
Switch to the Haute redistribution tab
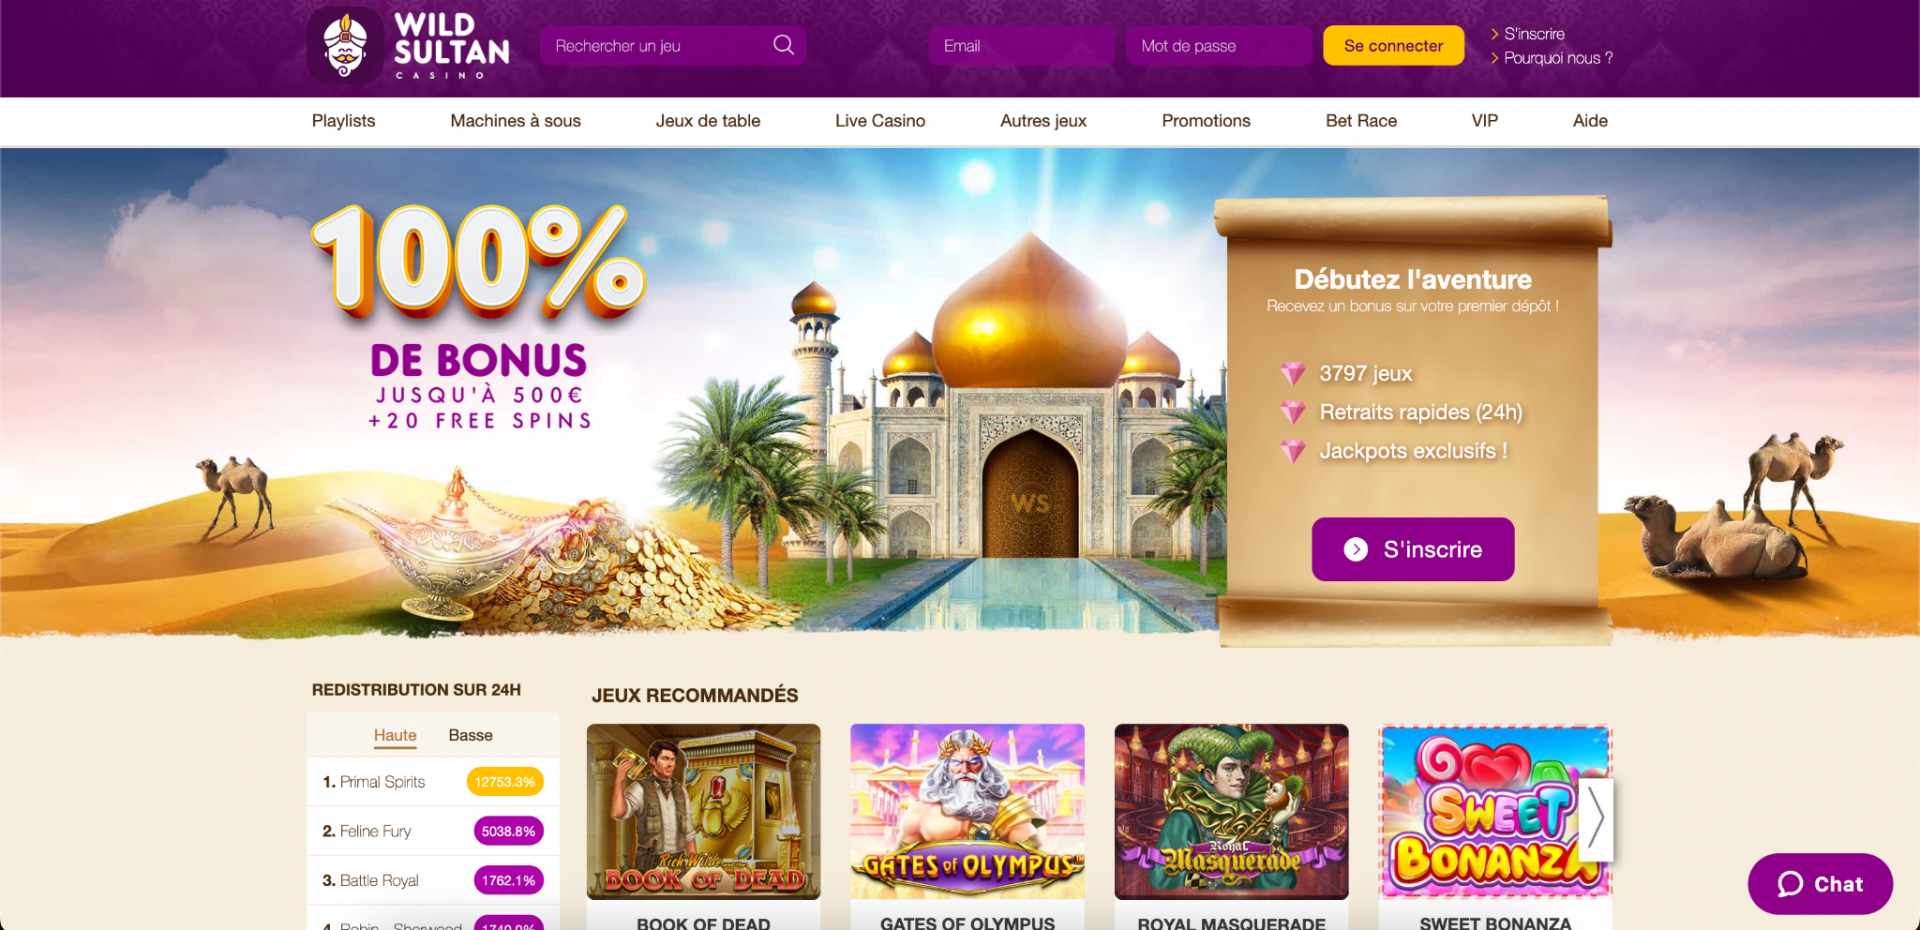(395, 735)
